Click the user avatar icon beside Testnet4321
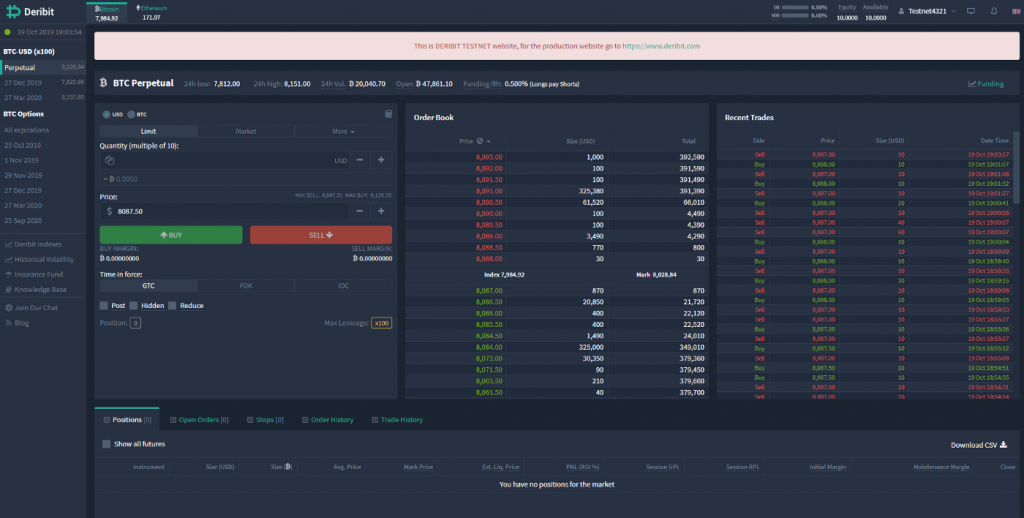Screen dimensions: 1024x518 click(901, 11)
